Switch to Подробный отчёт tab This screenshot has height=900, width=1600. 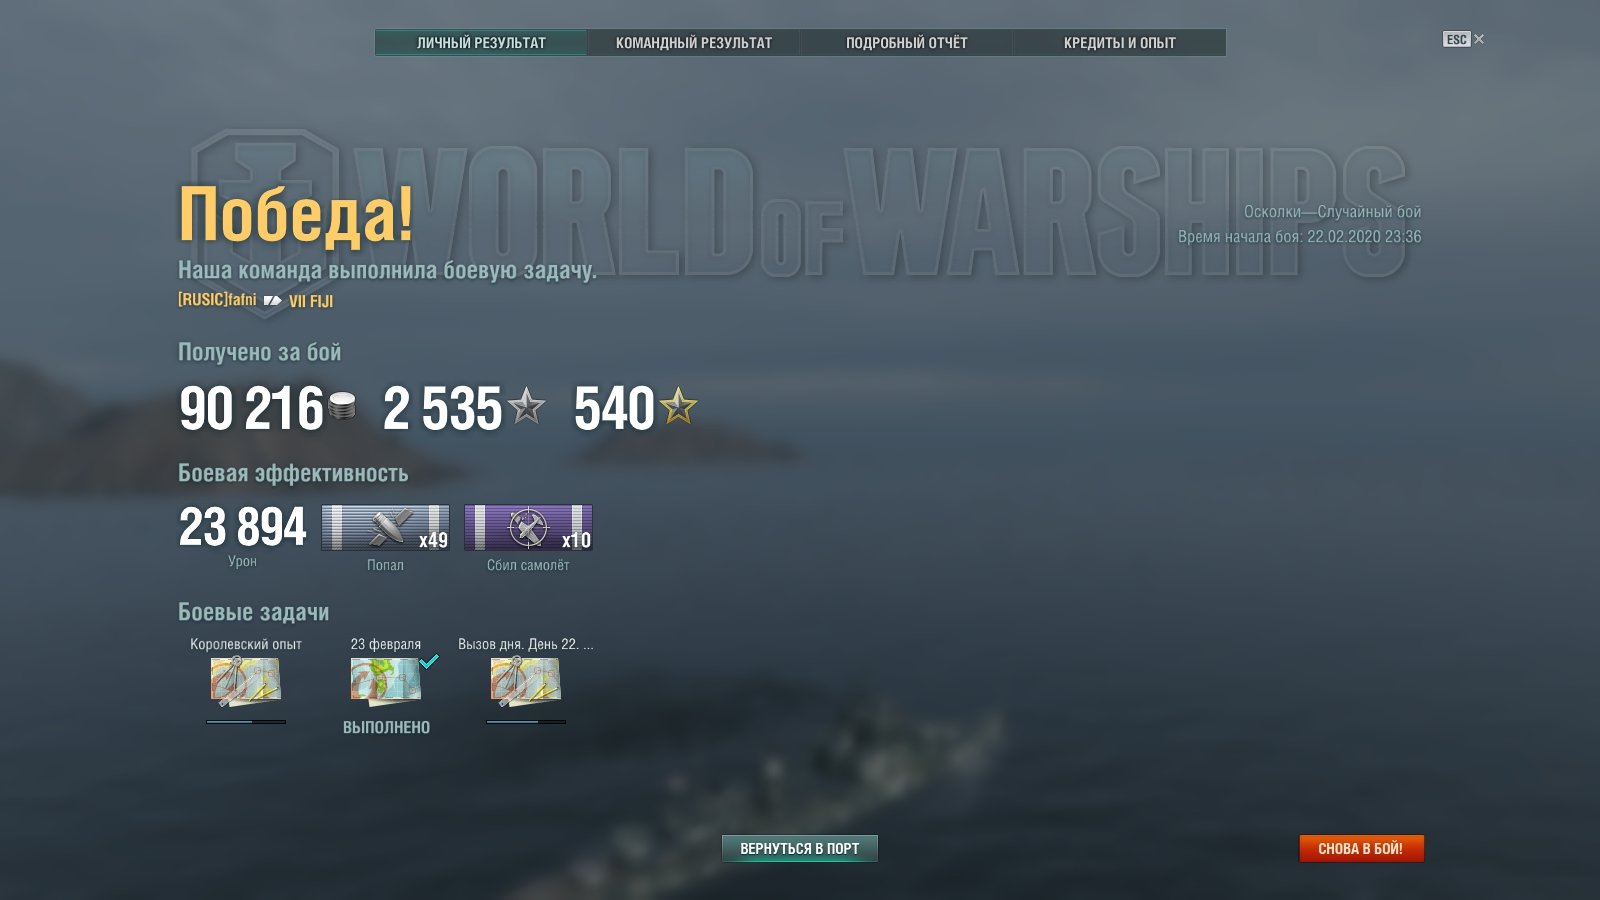[906, 43]
